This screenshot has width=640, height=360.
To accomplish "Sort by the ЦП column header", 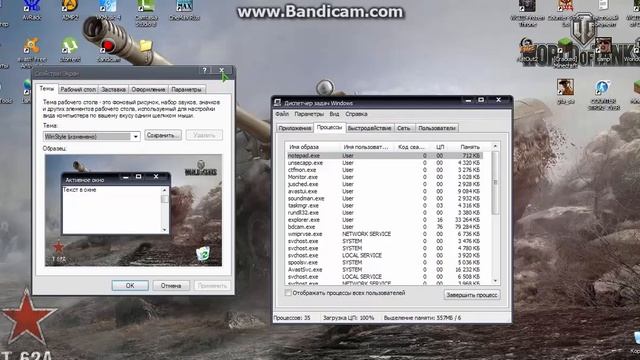I will click(x=440, y=147).
